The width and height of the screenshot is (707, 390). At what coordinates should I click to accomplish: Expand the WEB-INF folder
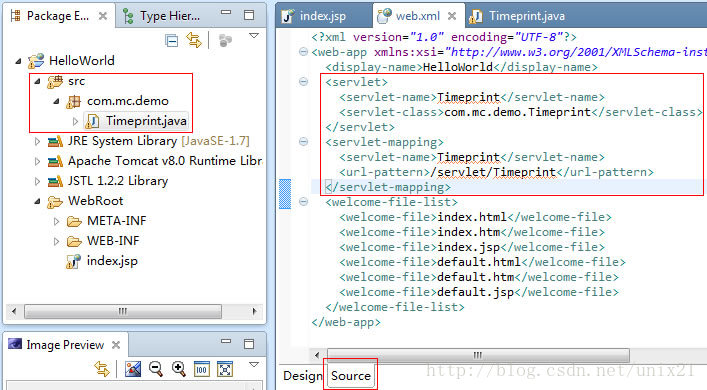click(x=56, y=241)
